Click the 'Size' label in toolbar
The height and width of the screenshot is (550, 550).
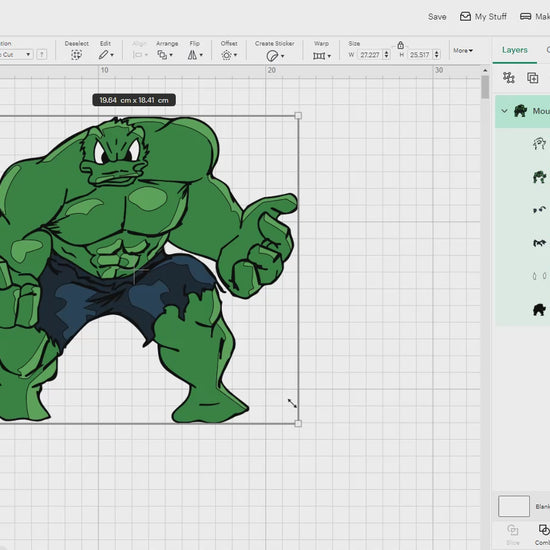tap(354, 43)
